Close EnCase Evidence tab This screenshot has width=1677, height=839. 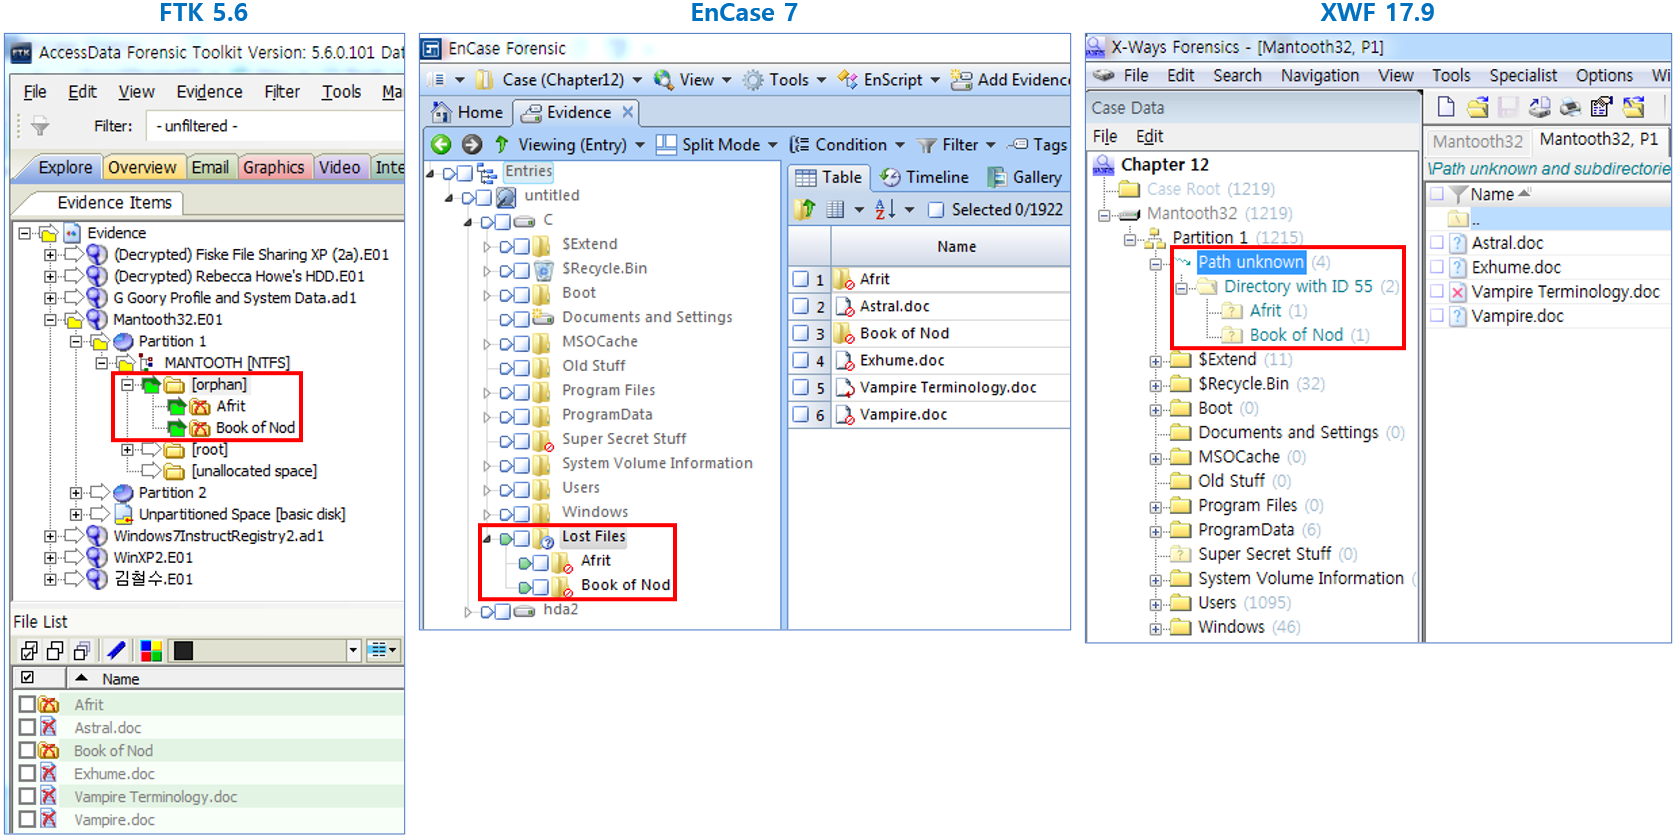tap(628, 112)
